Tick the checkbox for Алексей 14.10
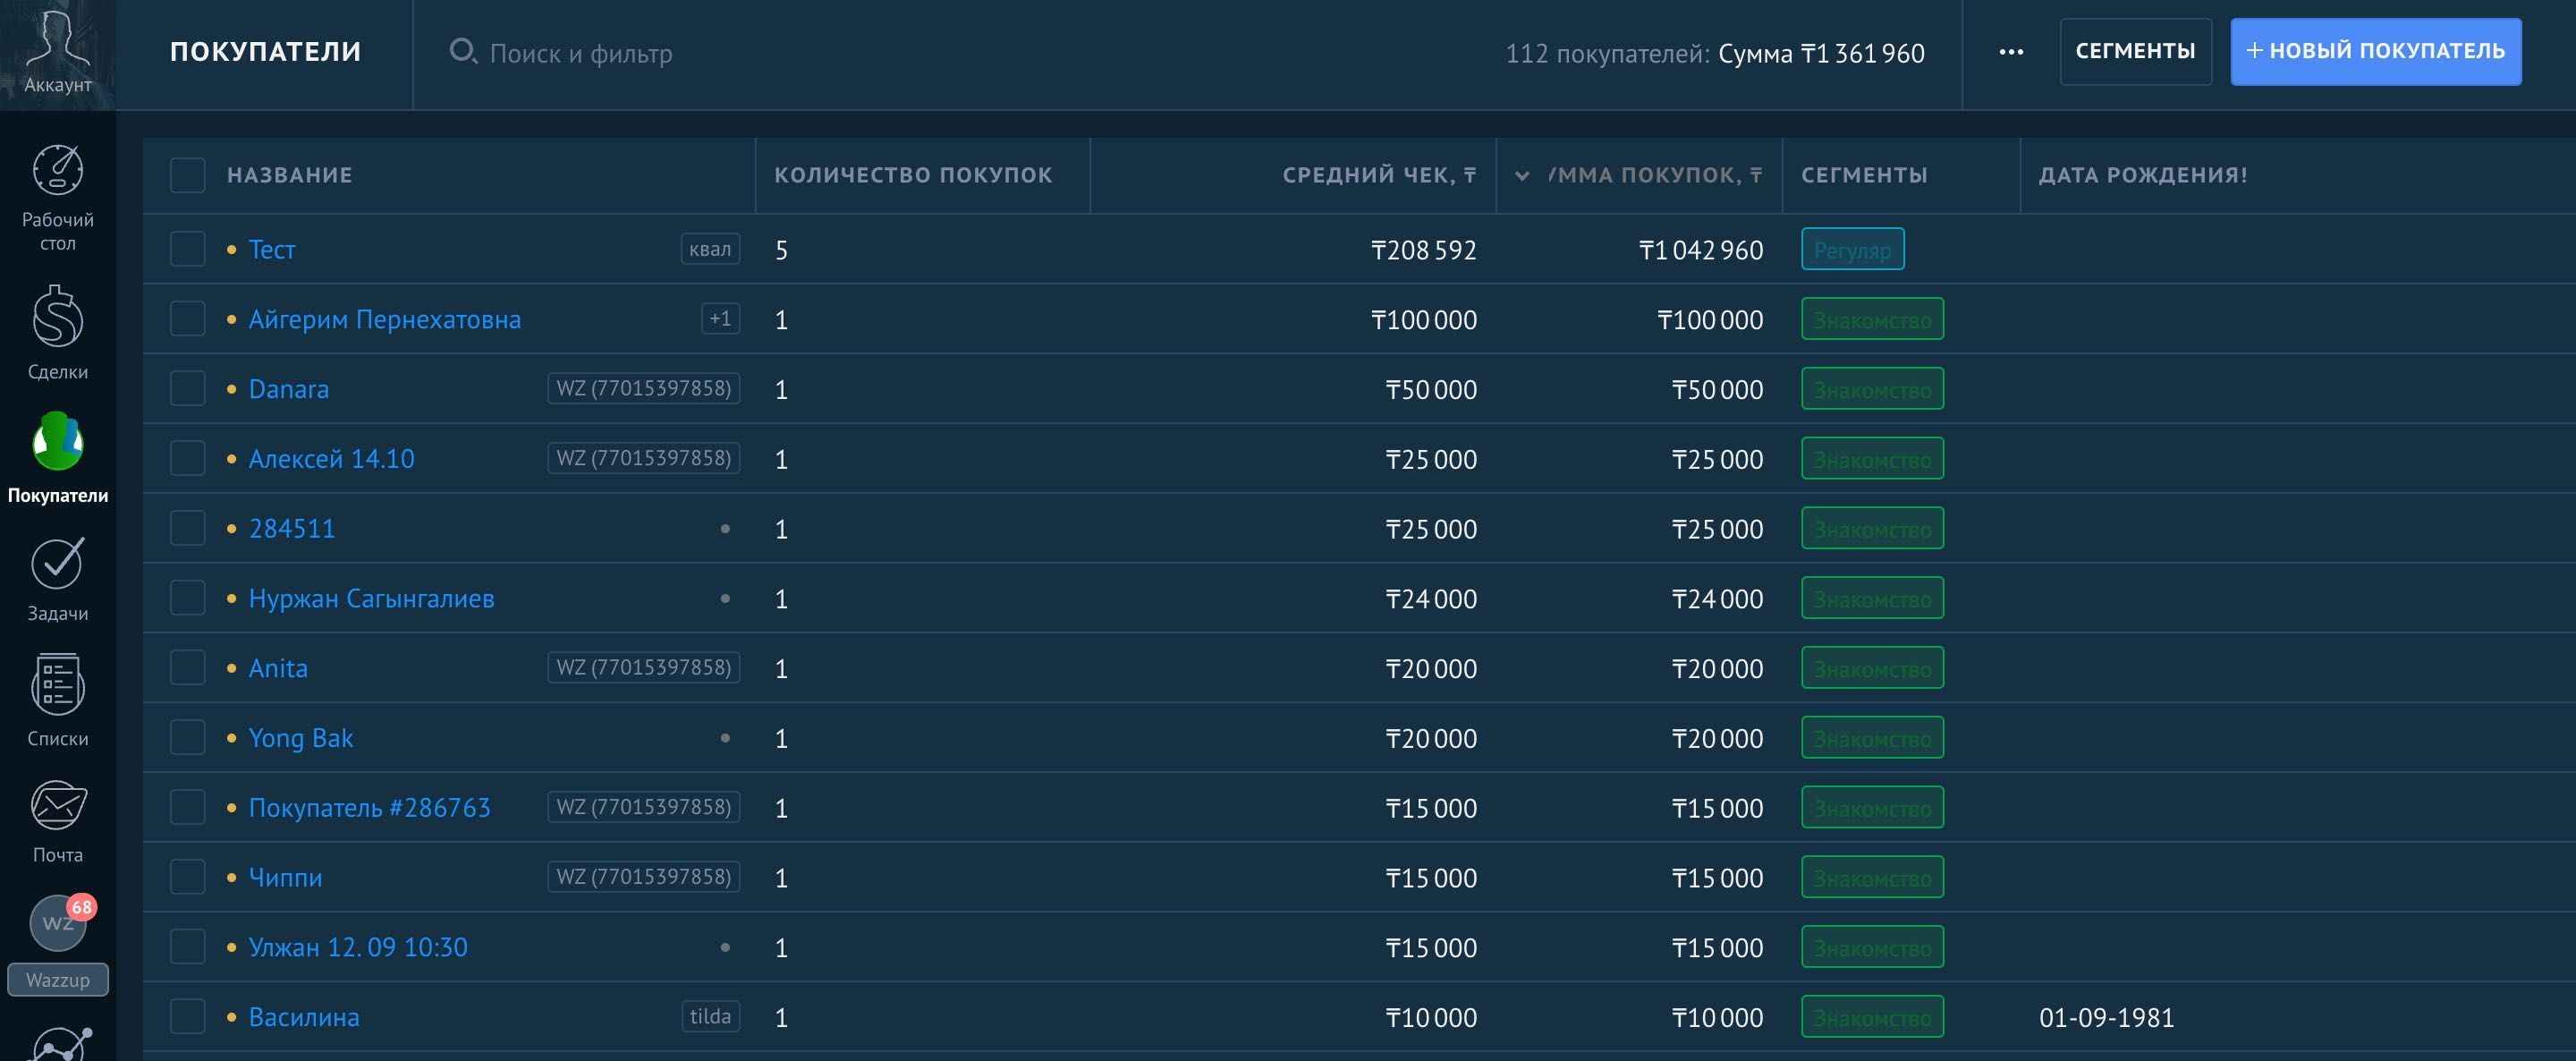The width and height of the screenshot is (2576, 1061). pos(187,458)
